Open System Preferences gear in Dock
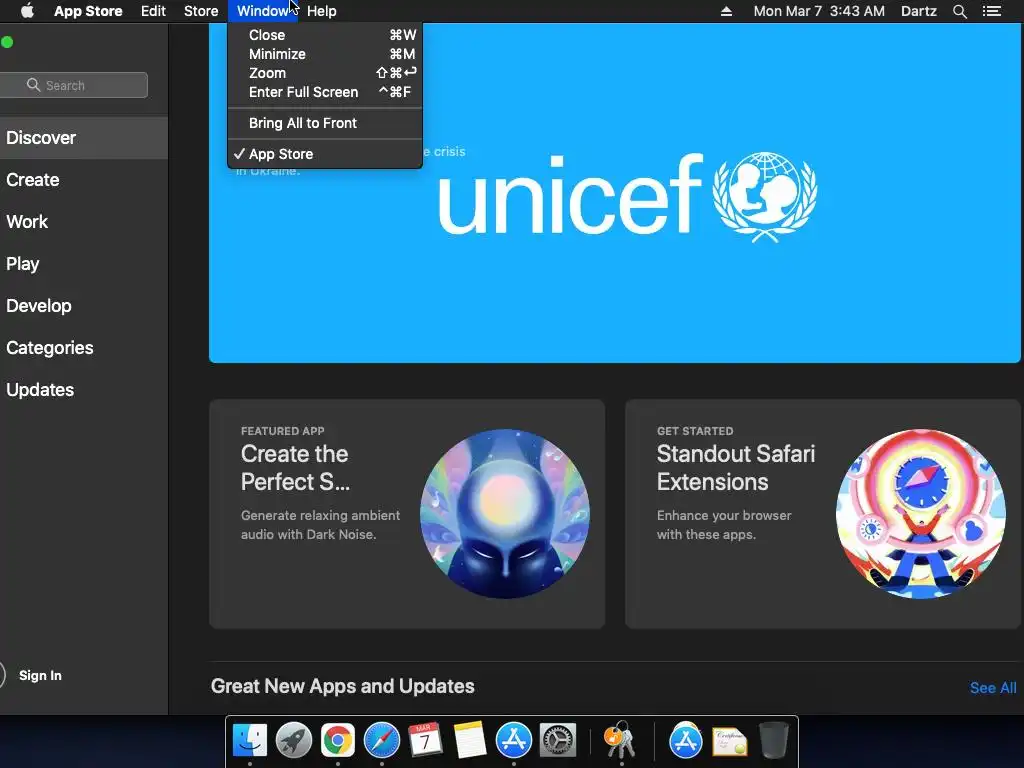 coord(558,740)
